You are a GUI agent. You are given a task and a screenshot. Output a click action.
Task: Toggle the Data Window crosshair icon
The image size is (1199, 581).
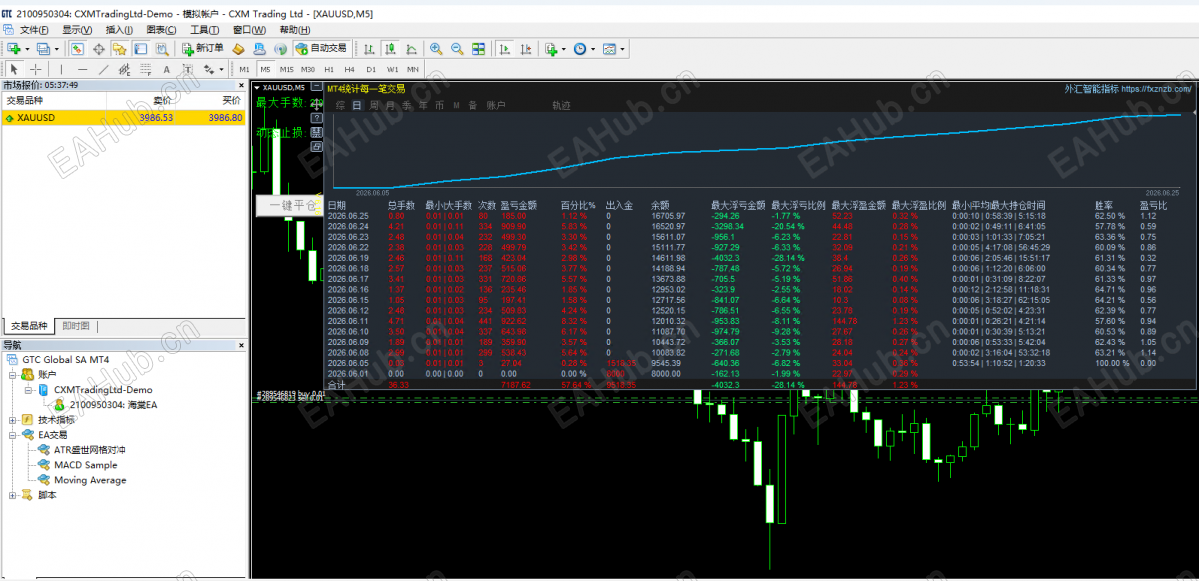coord(99,49)
